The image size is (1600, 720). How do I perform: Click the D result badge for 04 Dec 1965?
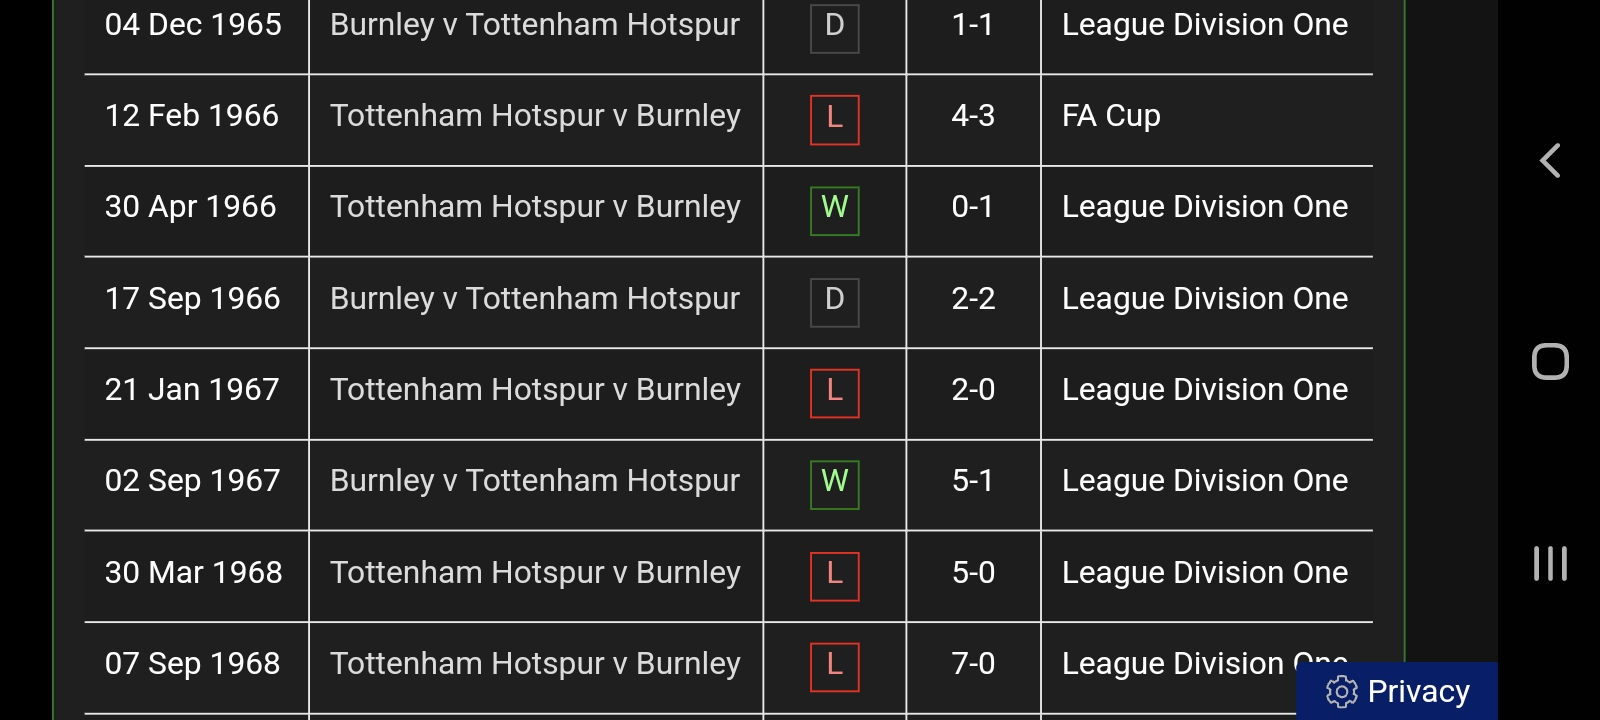pyautogui.click(x=834, y=27)
